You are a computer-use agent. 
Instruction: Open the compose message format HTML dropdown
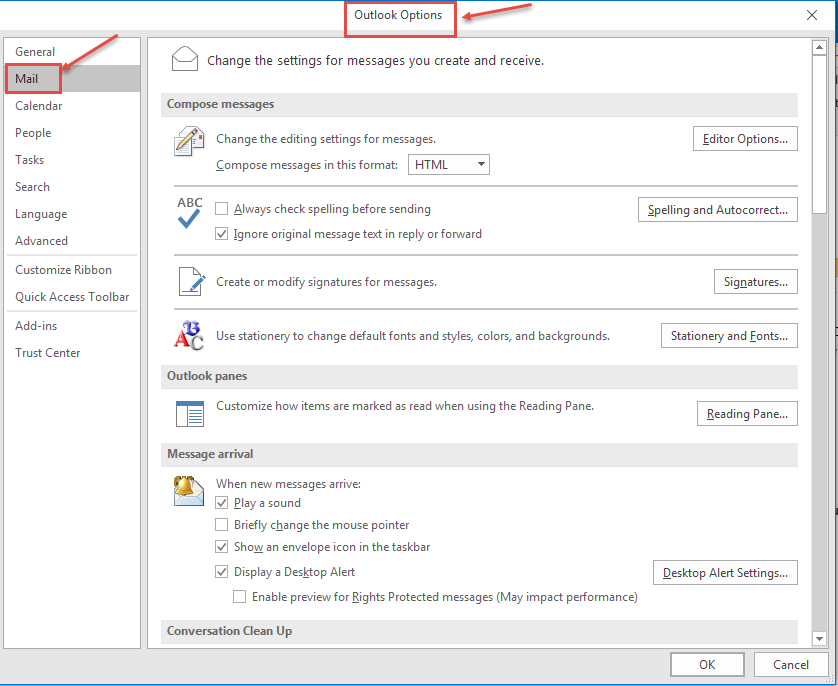(x=449, y=165)
